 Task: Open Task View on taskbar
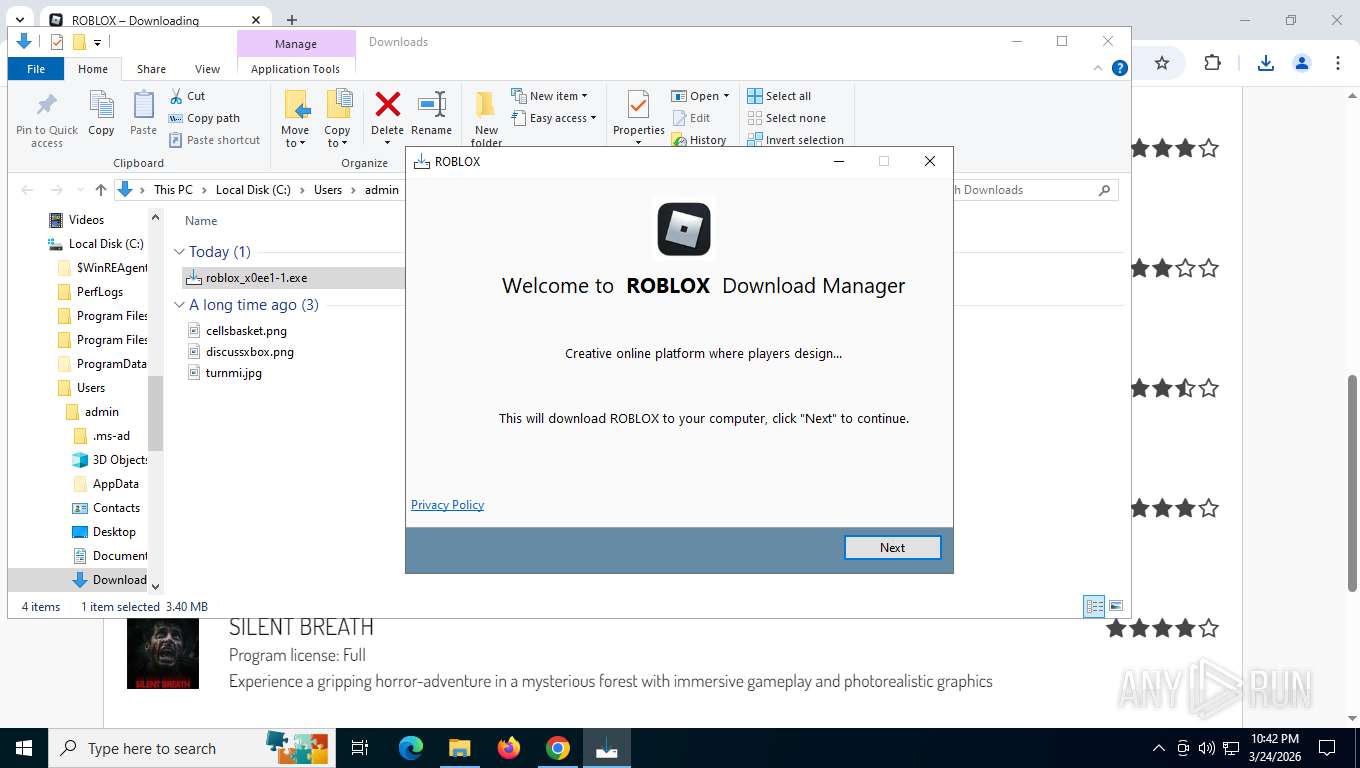pos(360,748)
